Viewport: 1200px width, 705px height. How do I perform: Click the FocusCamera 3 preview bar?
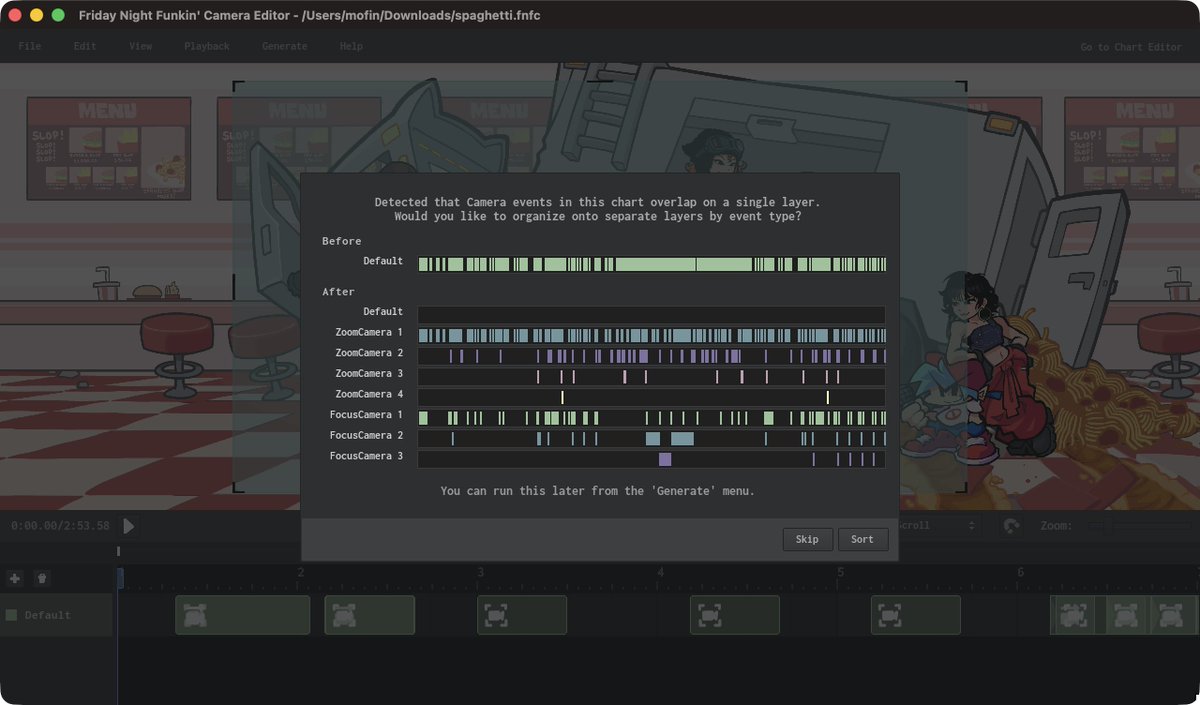pos(651,459)
